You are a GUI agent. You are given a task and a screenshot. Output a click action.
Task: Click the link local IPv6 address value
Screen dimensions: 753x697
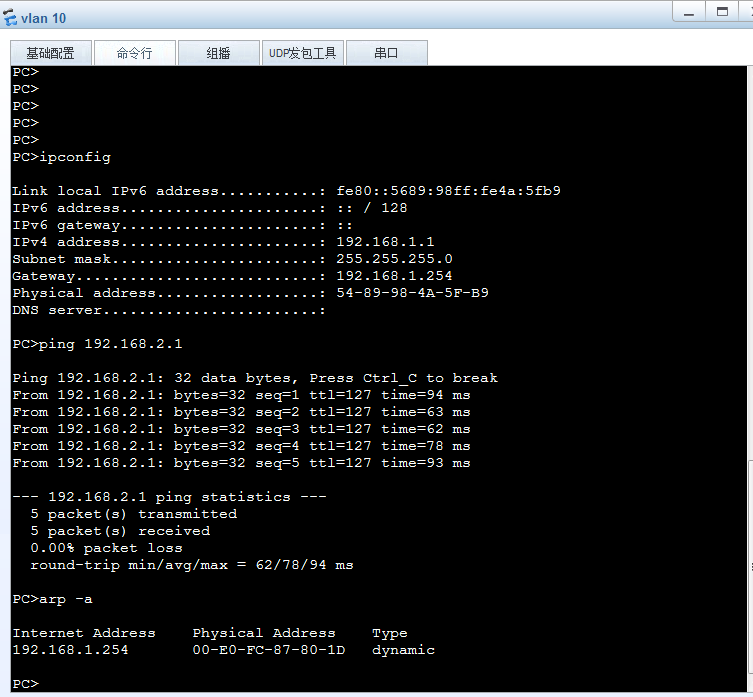[x=449, y=191]
